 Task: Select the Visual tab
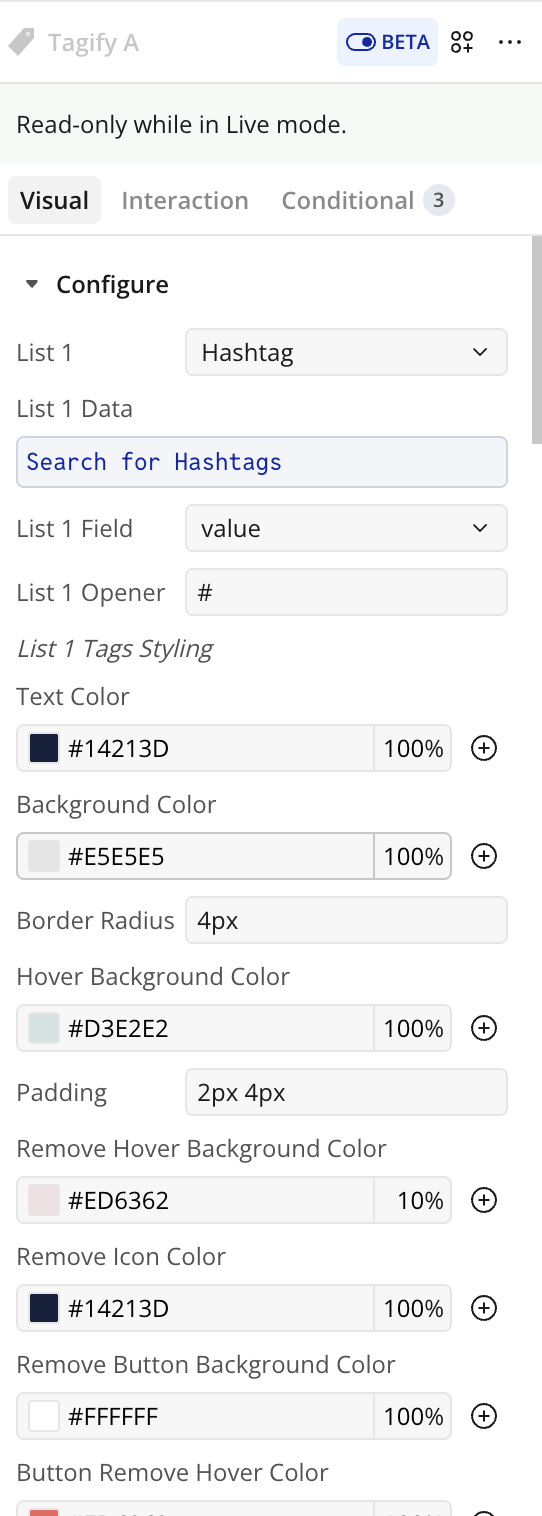55,200
